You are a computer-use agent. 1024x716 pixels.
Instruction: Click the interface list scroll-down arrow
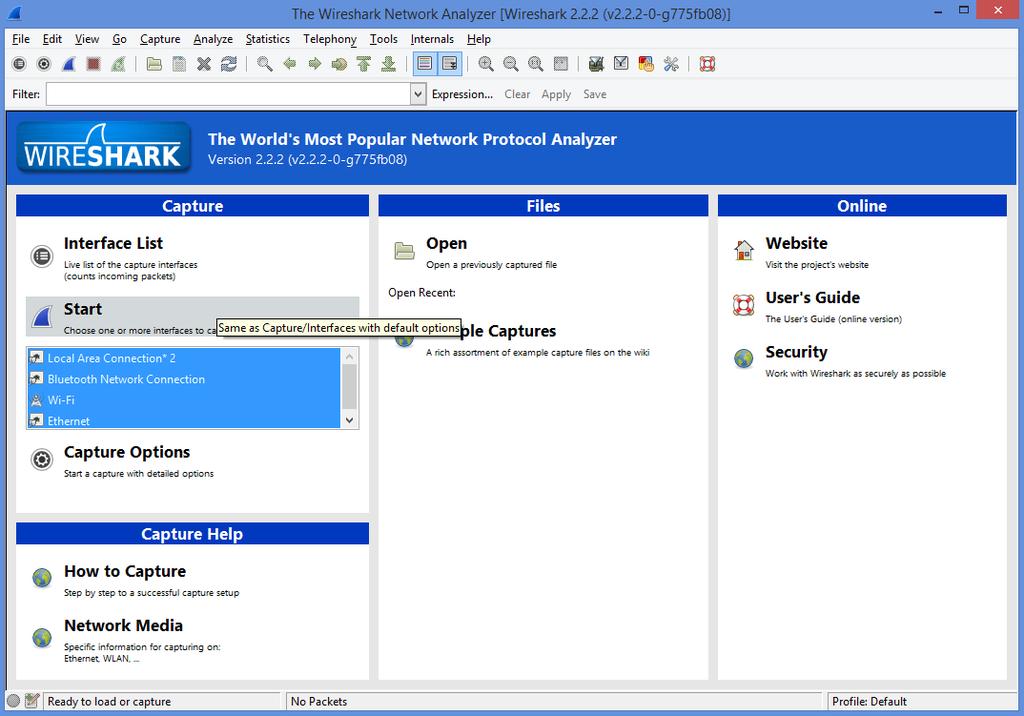point(349,420)
